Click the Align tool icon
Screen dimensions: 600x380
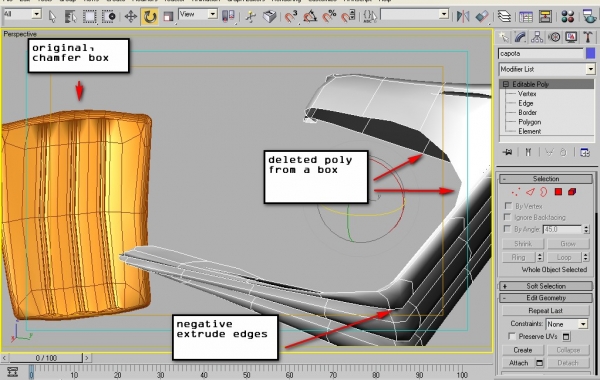click(x=482, y=16)
